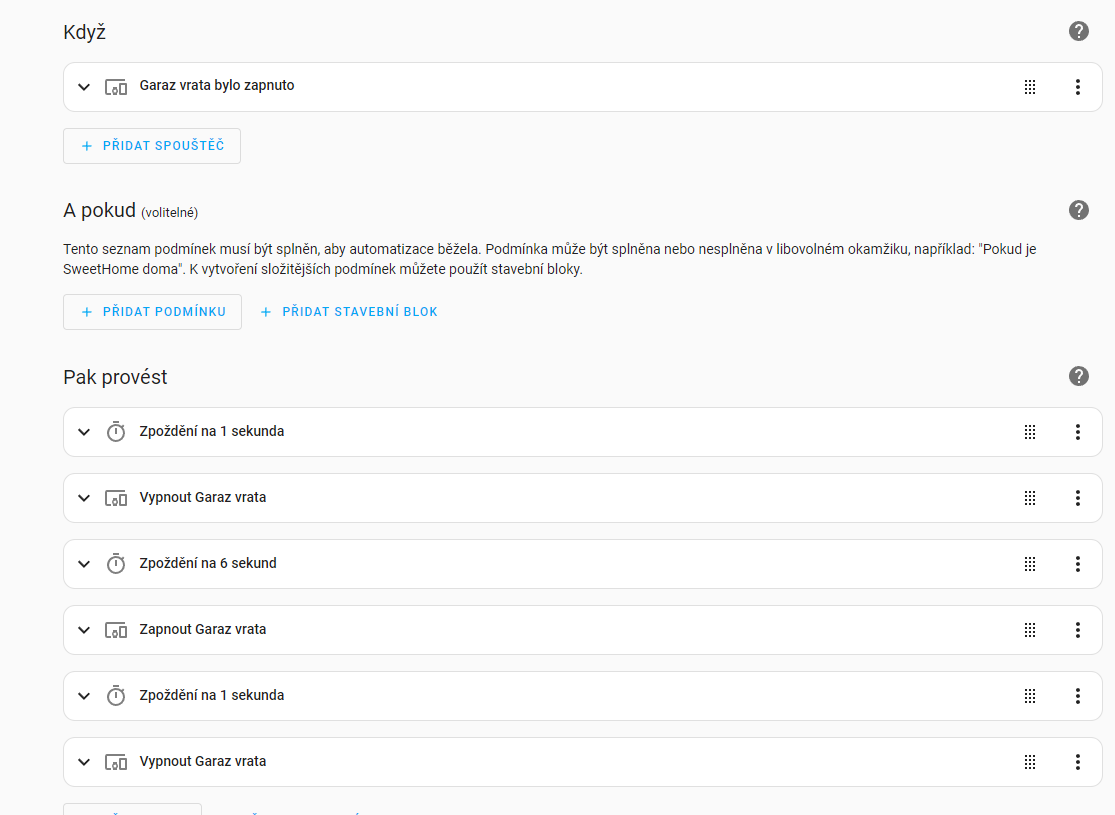Screen dimensions: 1115x815
Task: Click the Přidat spouštěč button
Action: pos(152,146)
